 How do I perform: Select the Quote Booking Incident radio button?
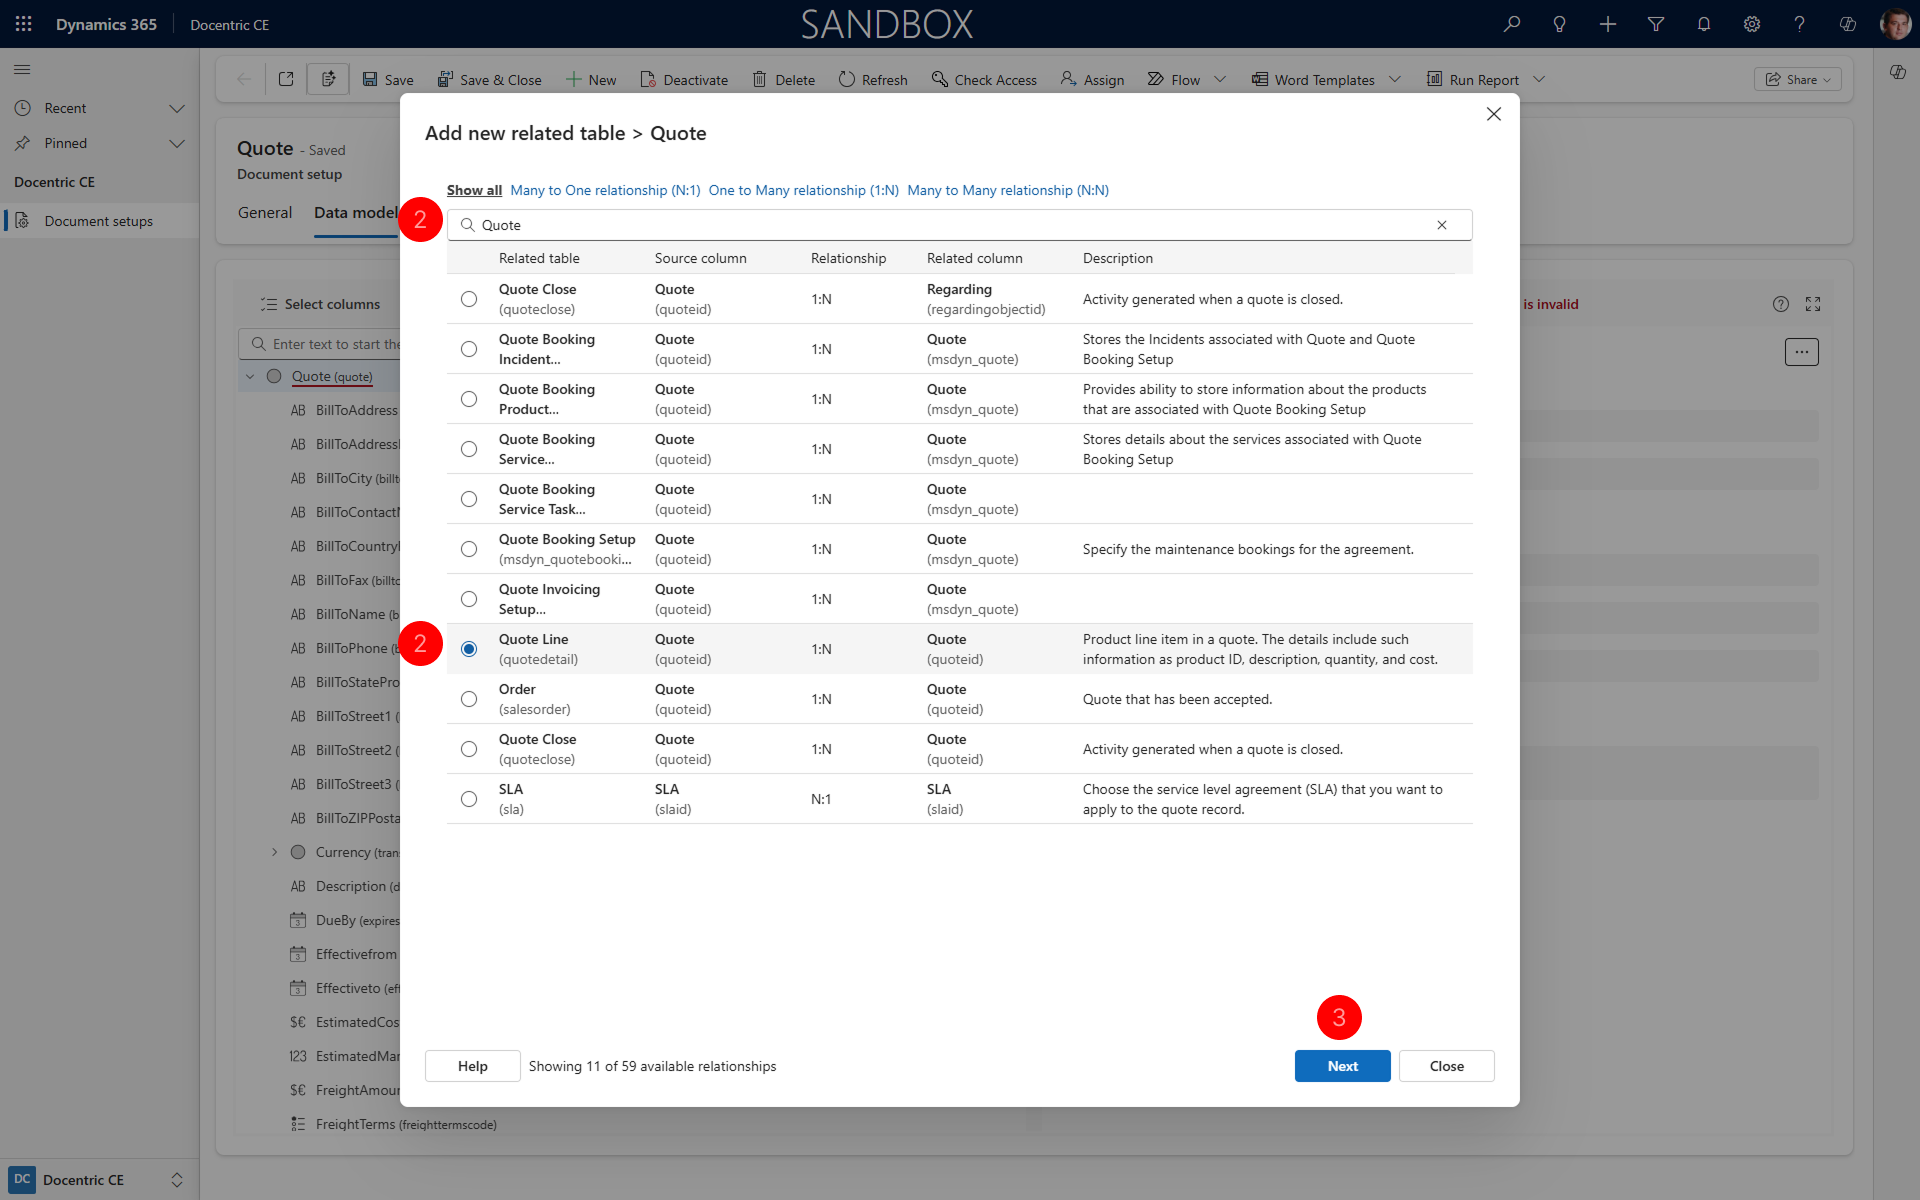469,349
